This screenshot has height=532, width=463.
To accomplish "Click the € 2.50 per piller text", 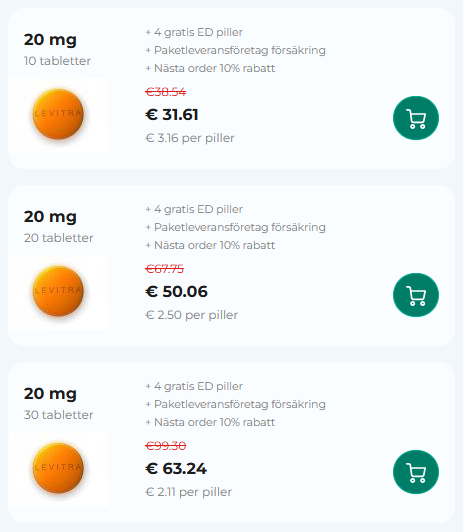I will 191,315.
